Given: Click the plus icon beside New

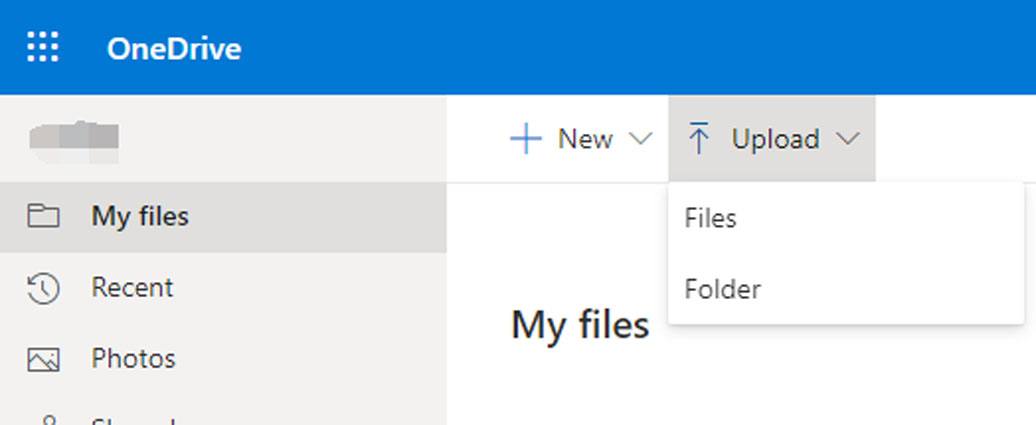Looking at the screenshot, I should (x=526, y=139).
